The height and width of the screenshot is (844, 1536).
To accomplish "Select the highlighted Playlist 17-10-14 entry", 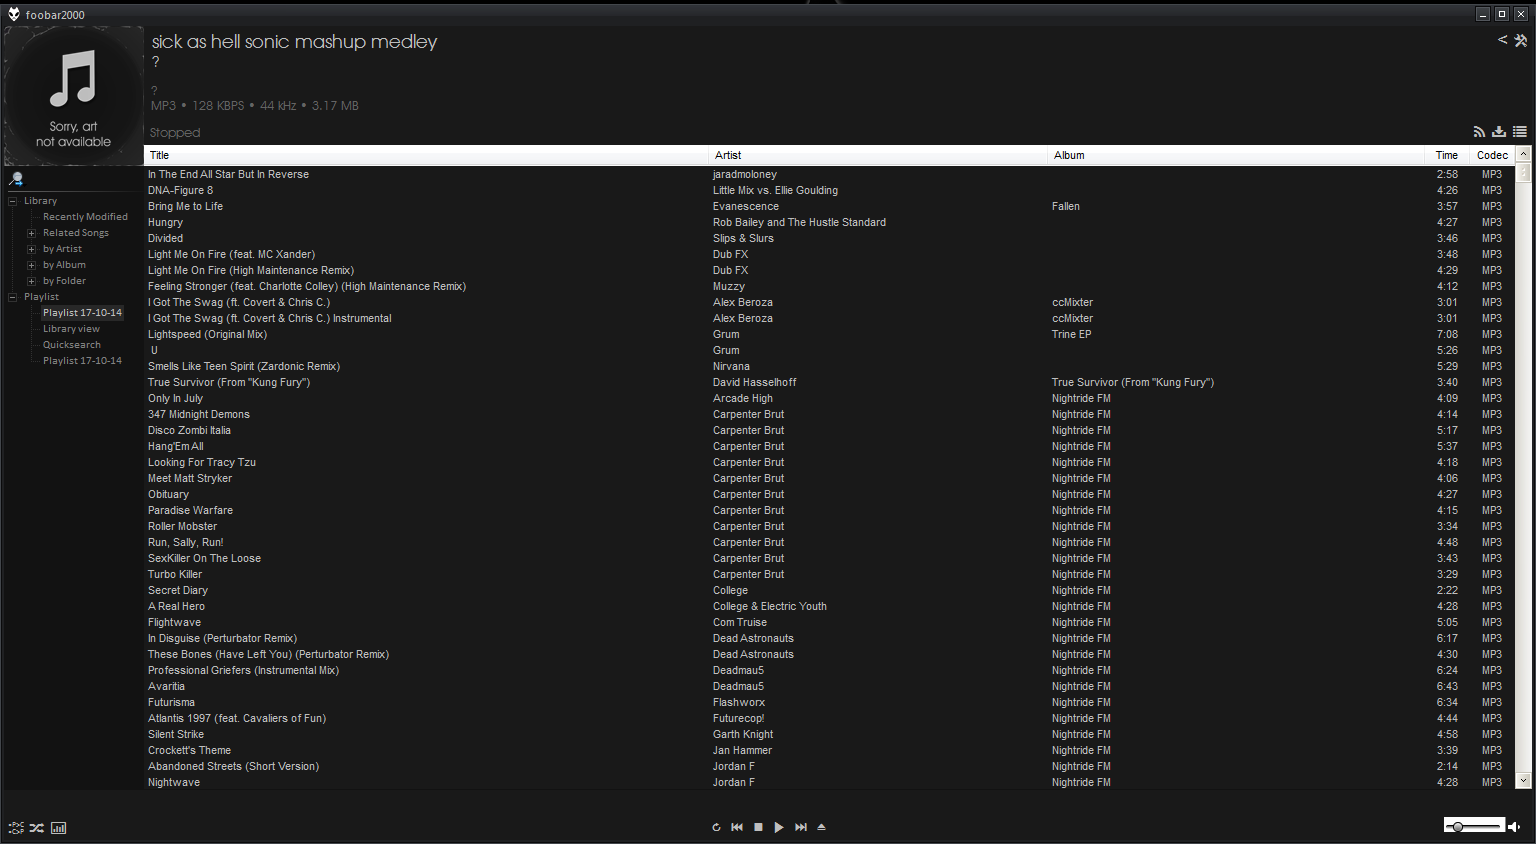I will (82, 313).
